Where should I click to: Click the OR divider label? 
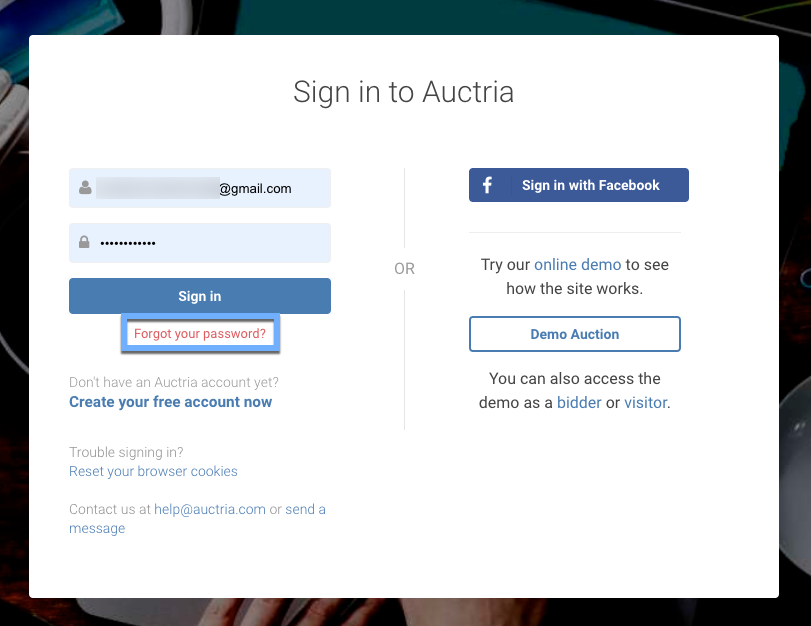pyautogui.click(x=404, y=269)
